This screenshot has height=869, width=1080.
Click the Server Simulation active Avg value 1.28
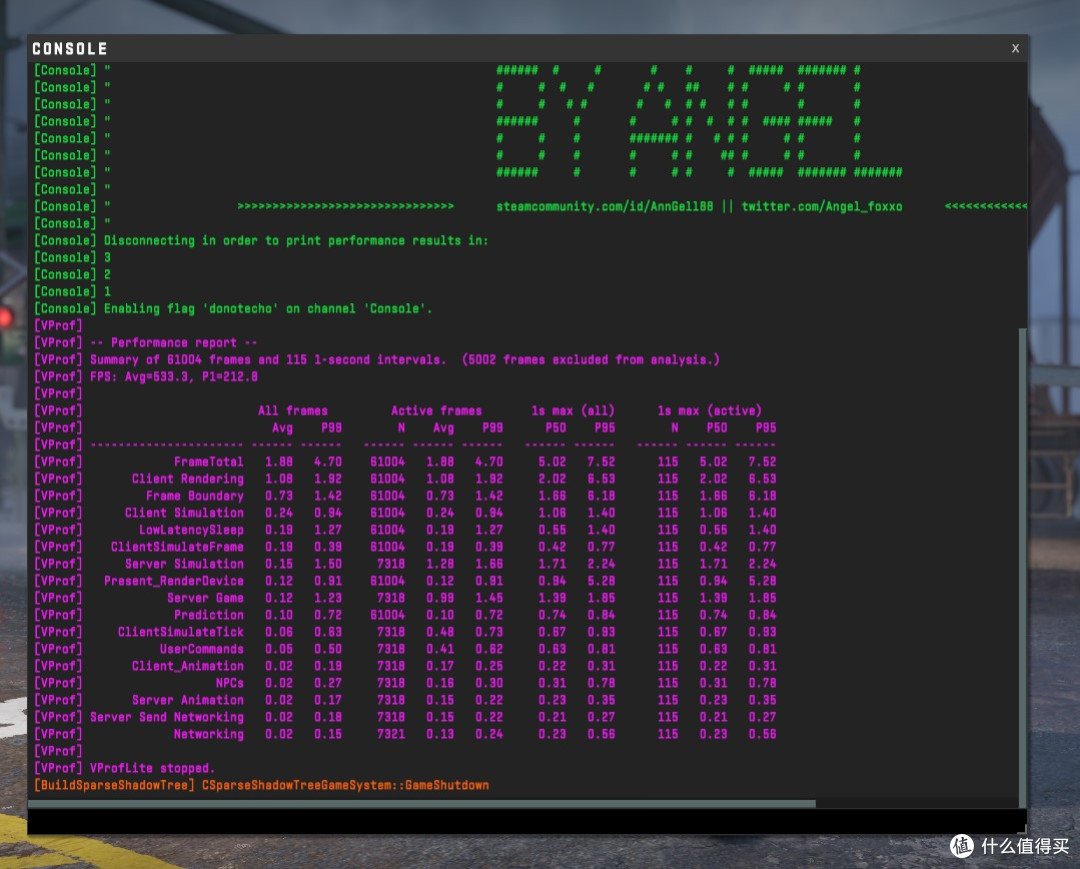coord(439,563)
